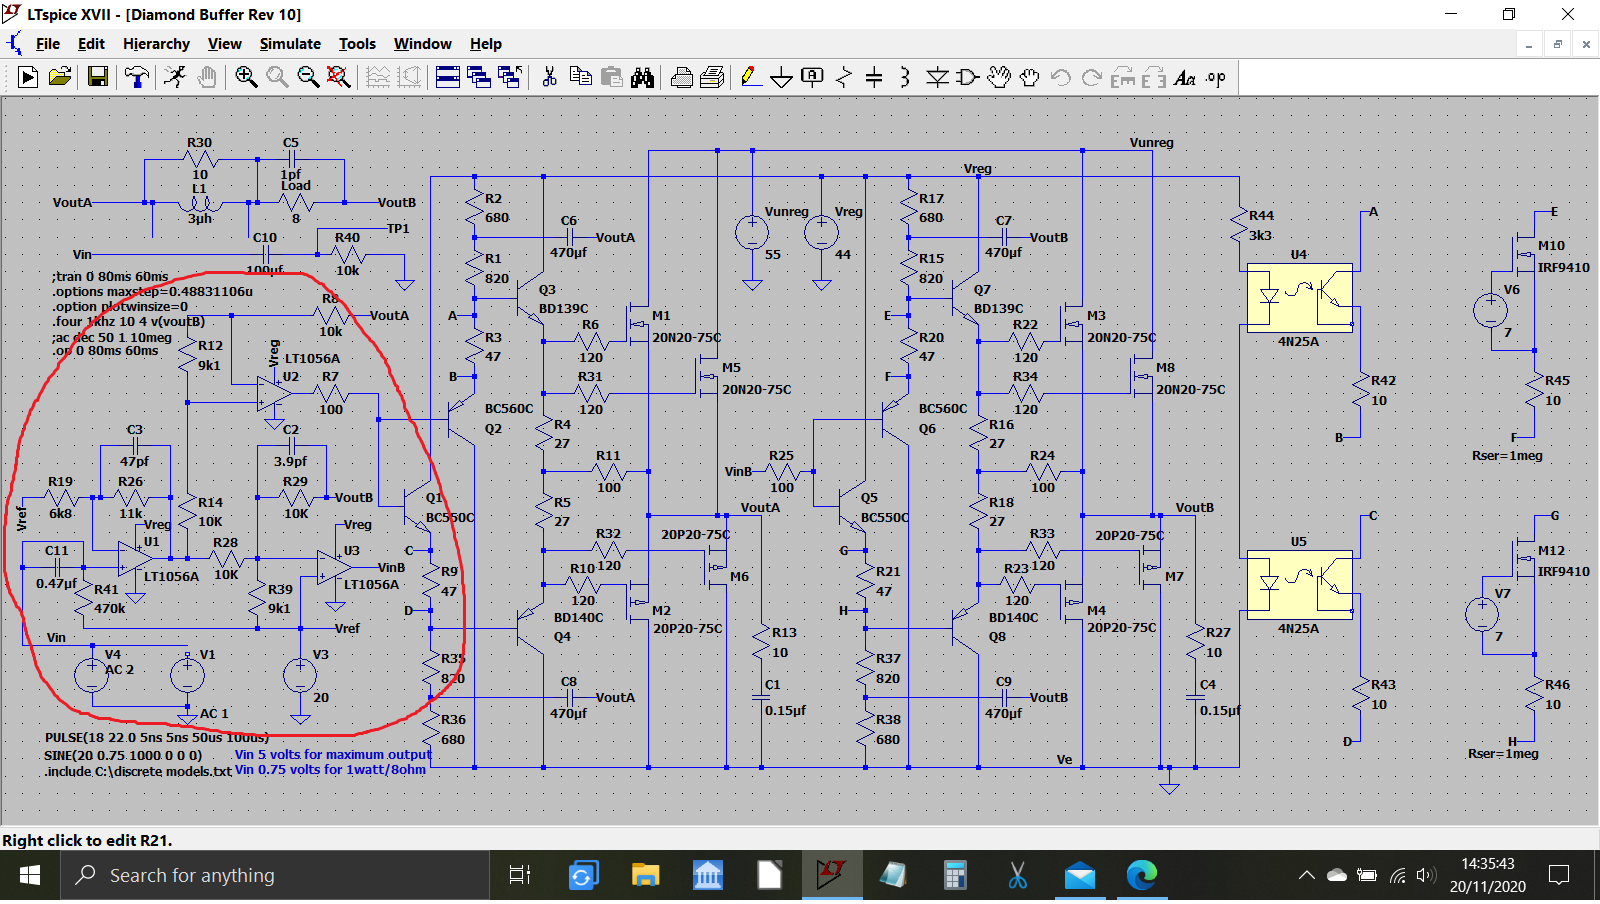Select the Zoom Out magnifier tool
Viewport: 1600px width, 904px height.
click(x=308, y=77)
